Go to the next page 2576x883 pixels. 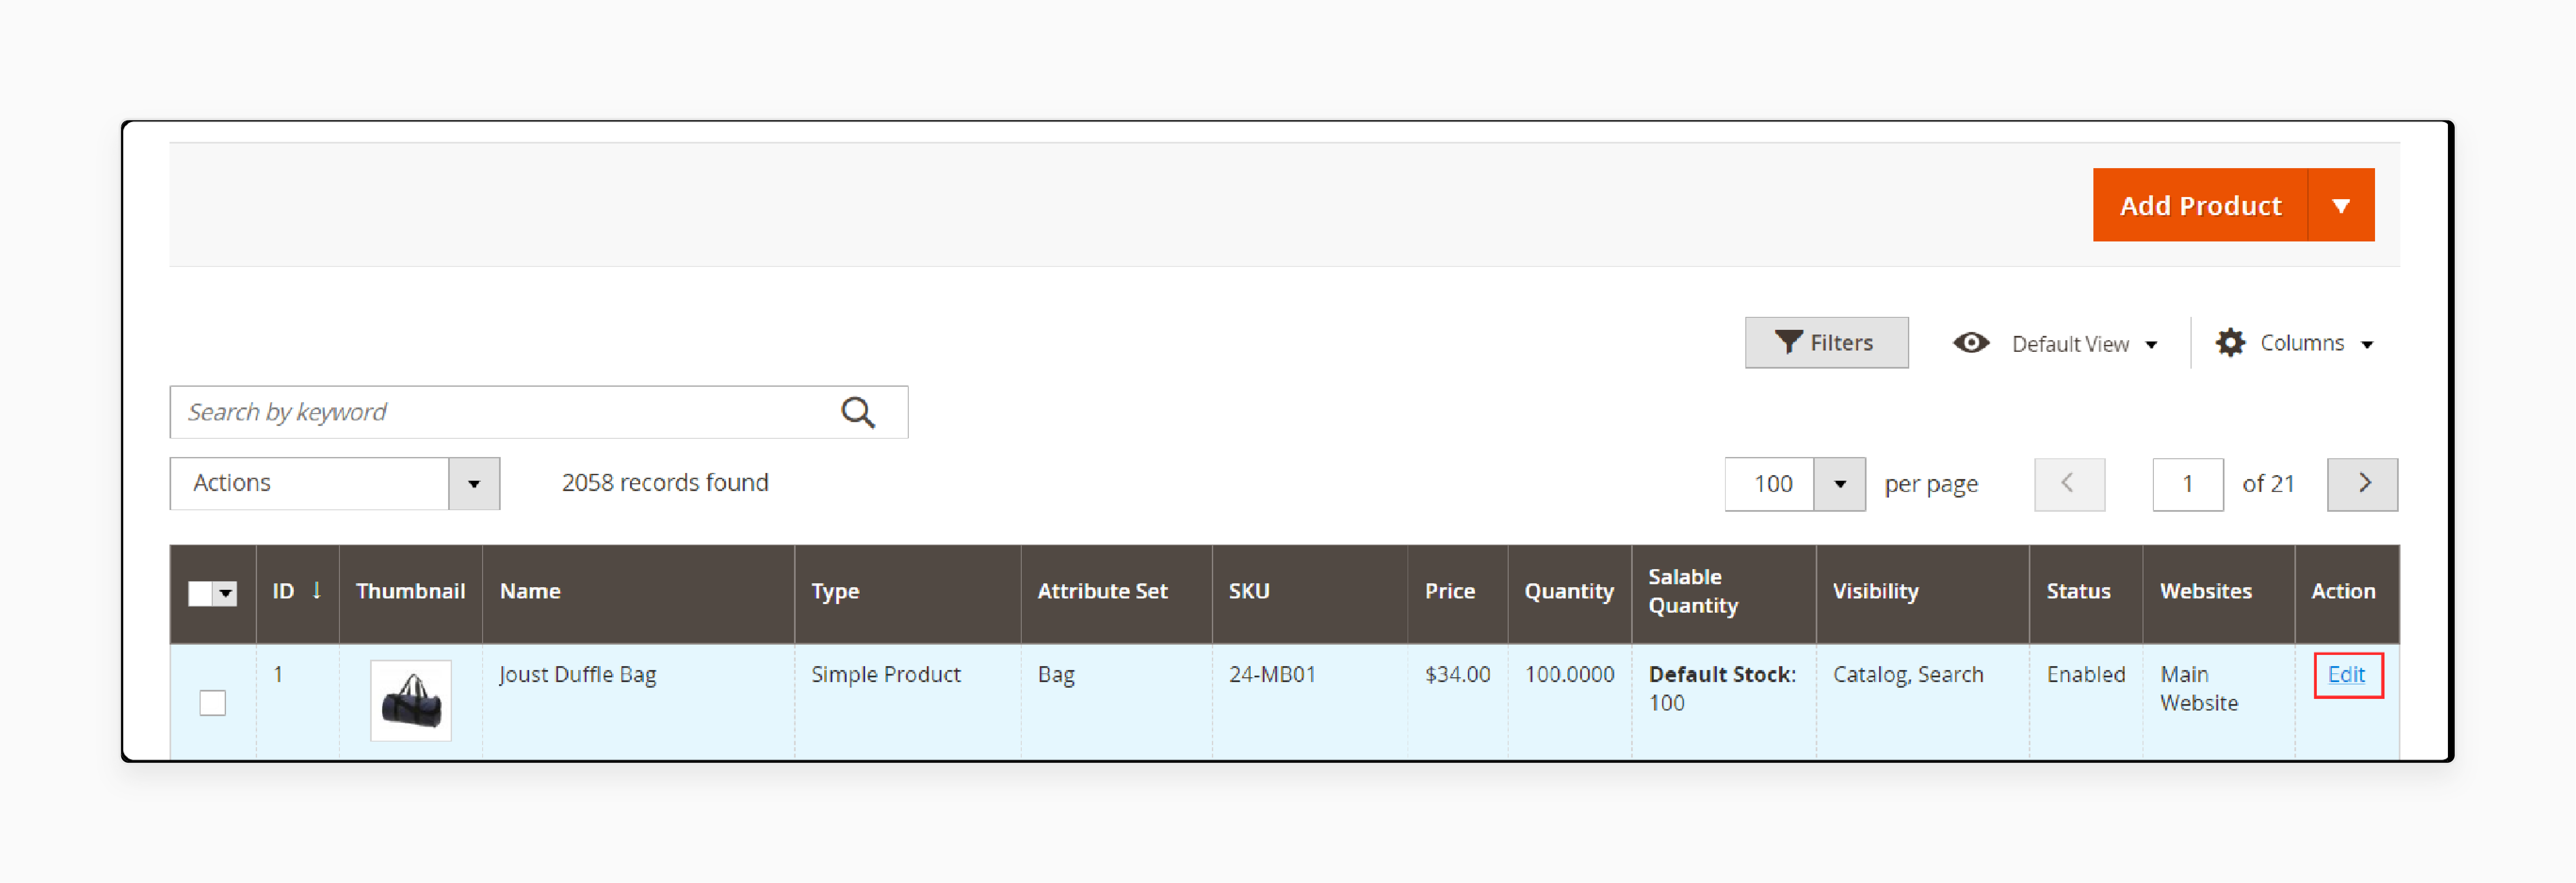[x=2362, y=484]
